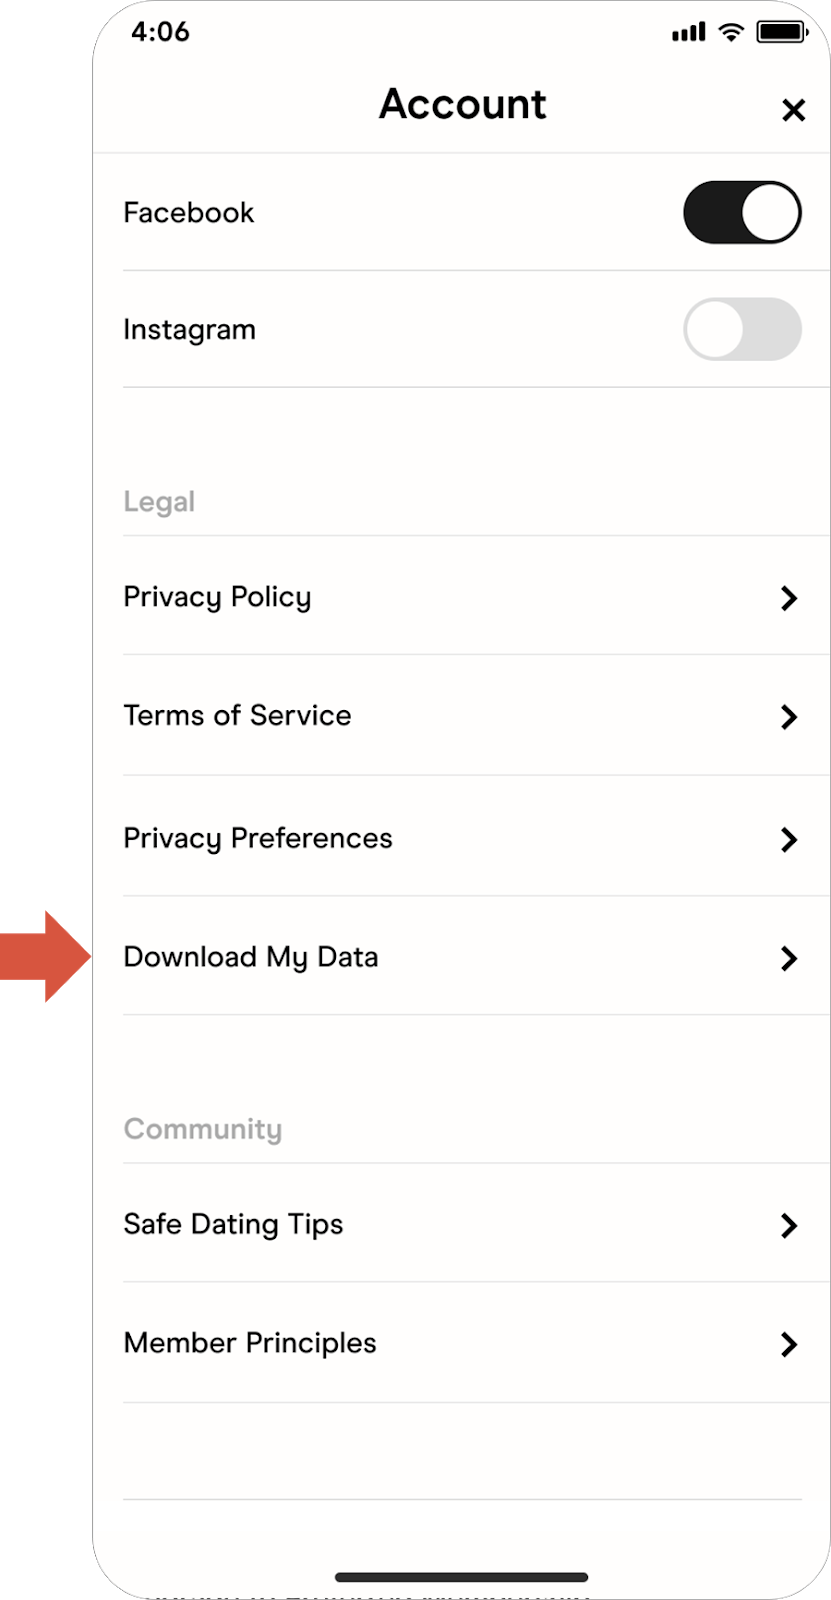Open Privacy Preferences

pos(257,838)
